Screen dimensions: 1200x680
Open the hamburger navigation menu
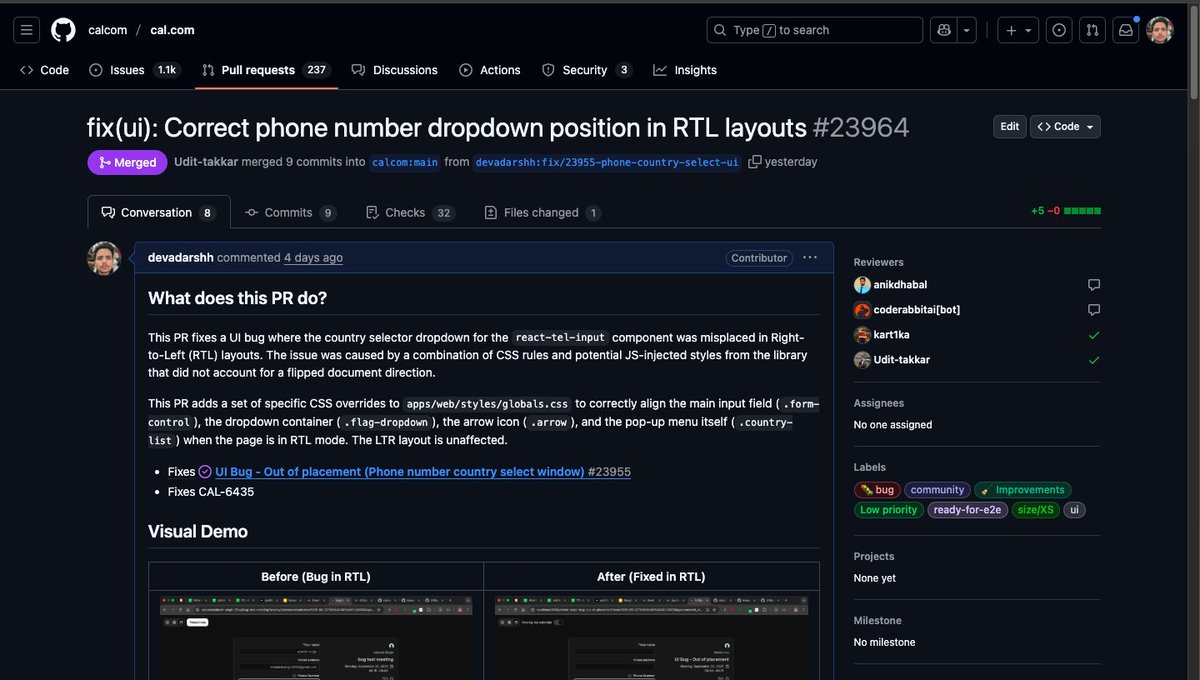point(27,30)
